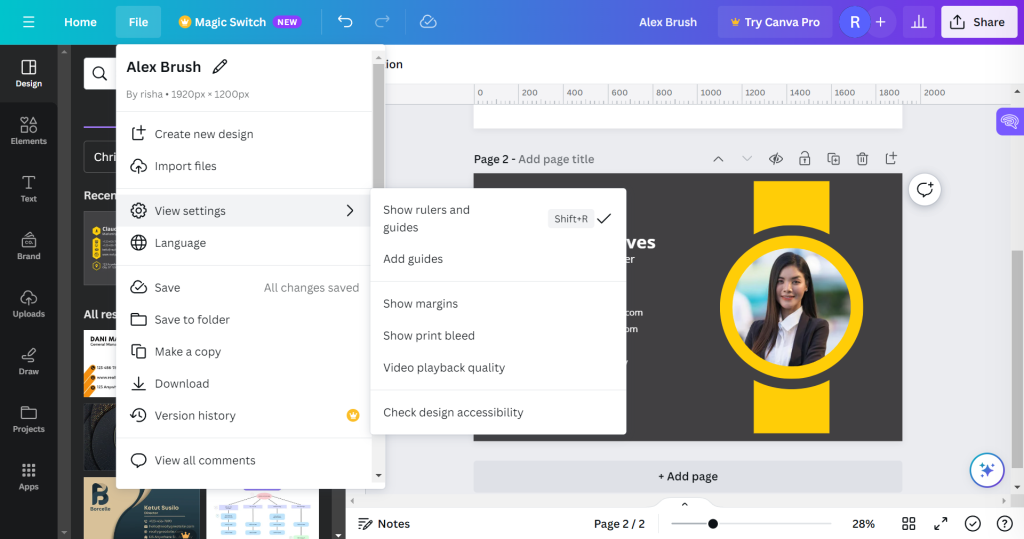The height and width of the screenshot is (539, 1024).
Task: Choose Save to folder
Action: (x=244, y=319)
